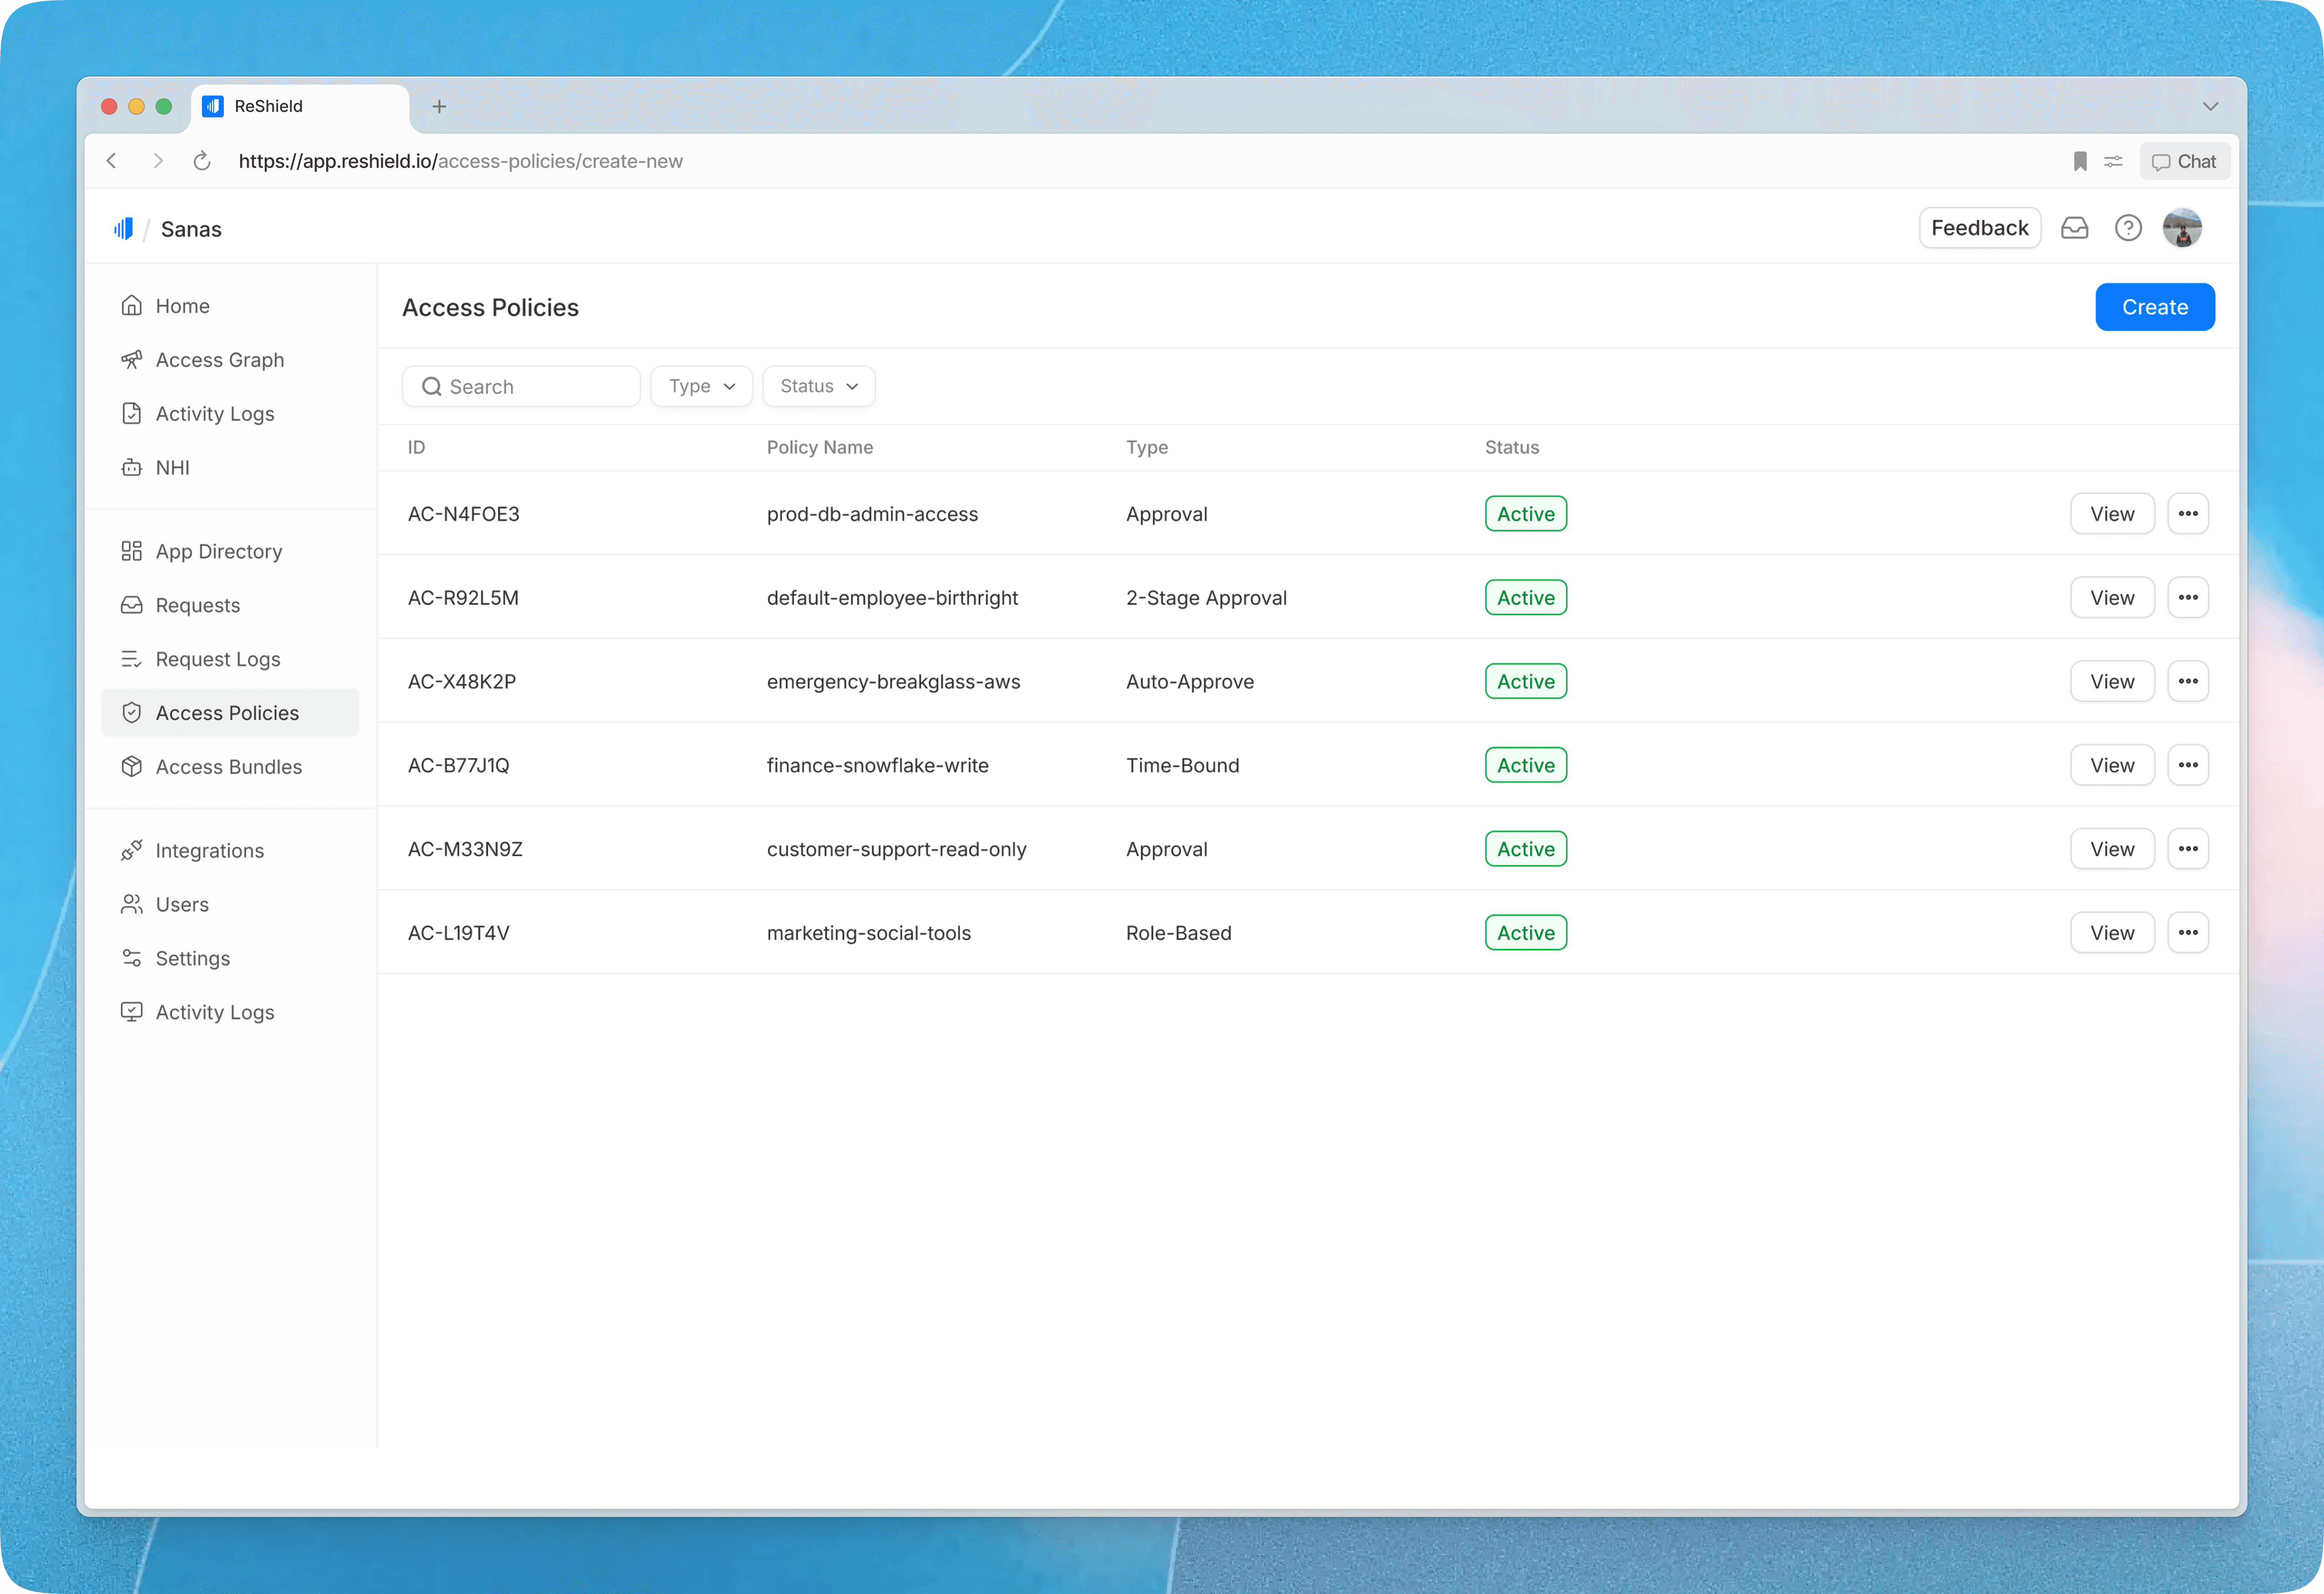
Task: Focus the policy Search field
Action: (x=521, y=386)
